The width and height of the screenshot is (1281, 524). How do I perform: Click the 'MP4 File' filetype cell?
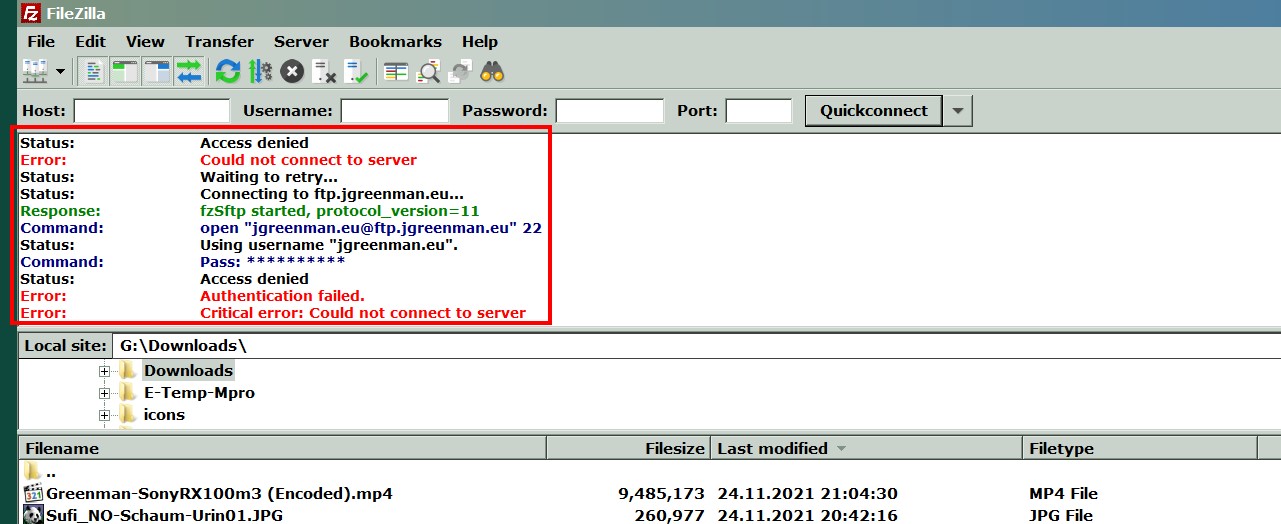pos(1063,494)
